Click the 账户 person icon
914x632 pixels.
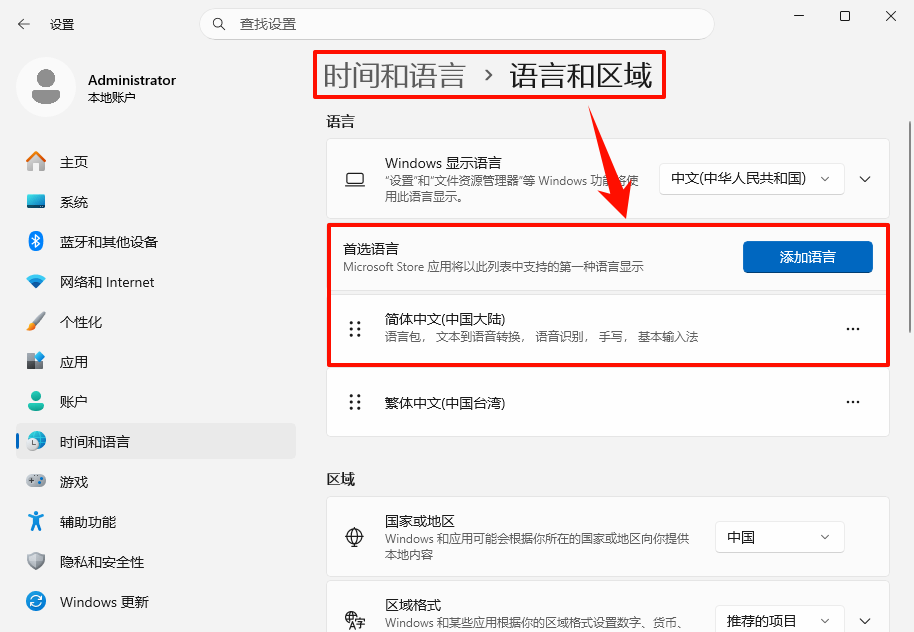36,401
